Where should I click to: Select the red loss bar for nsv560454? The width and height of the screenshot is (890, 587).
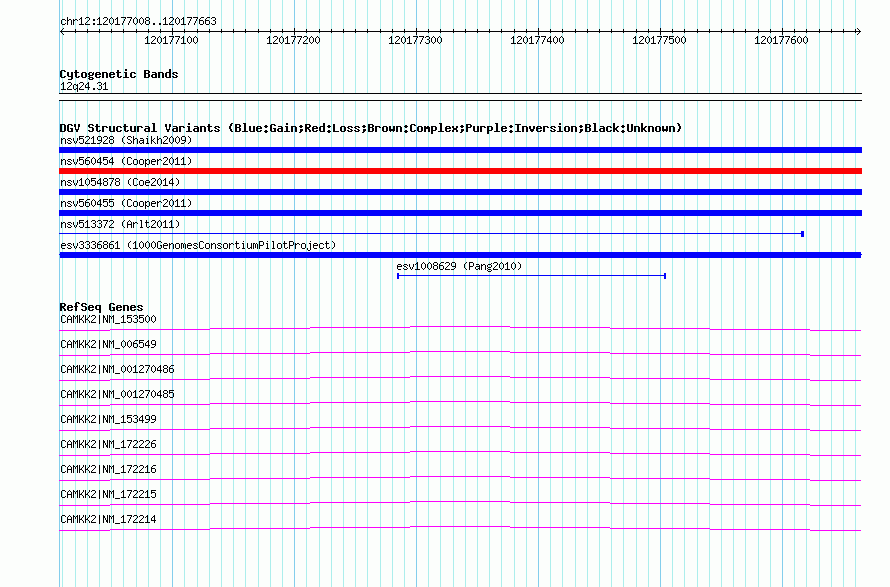pyautogui.click(x=460, y=171)
